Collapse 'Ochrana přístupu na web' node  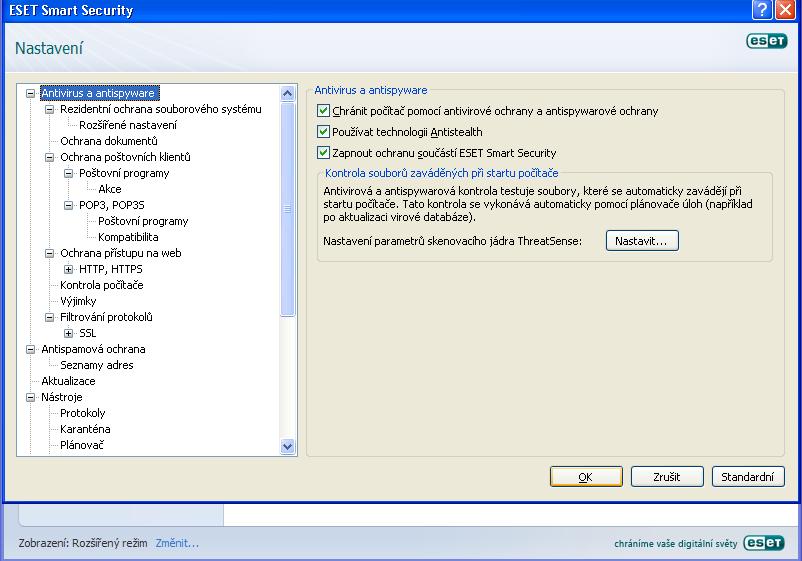[50, 253]
